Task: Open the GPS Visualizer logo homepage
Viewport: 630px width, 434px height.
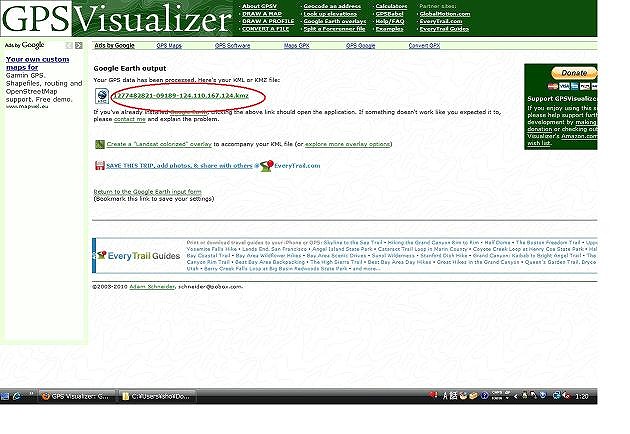Action: 117,18
